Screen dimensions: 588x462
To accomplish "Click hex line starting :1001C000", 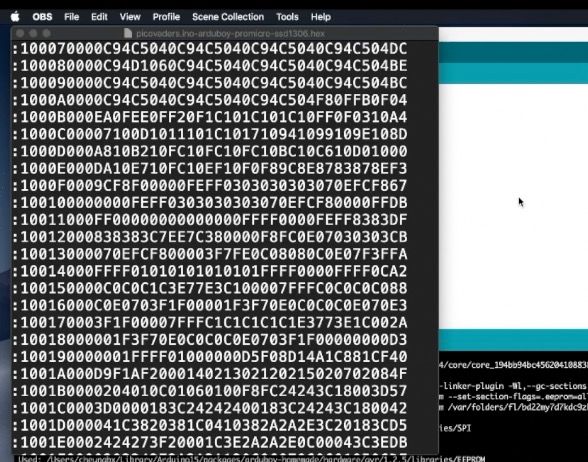I will coord(210,408).
